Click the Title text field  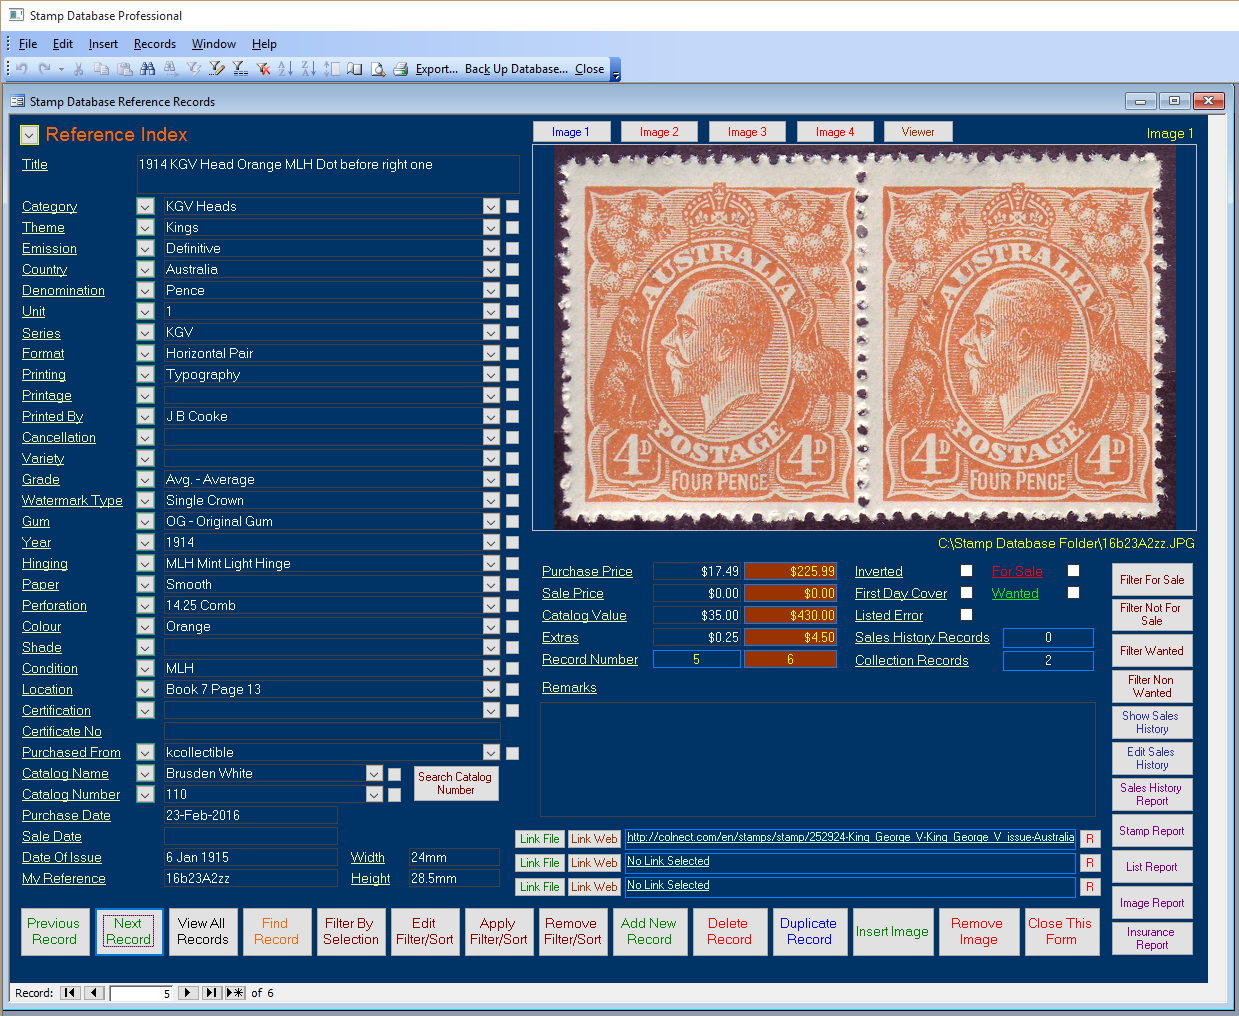(x=328, y=174)
